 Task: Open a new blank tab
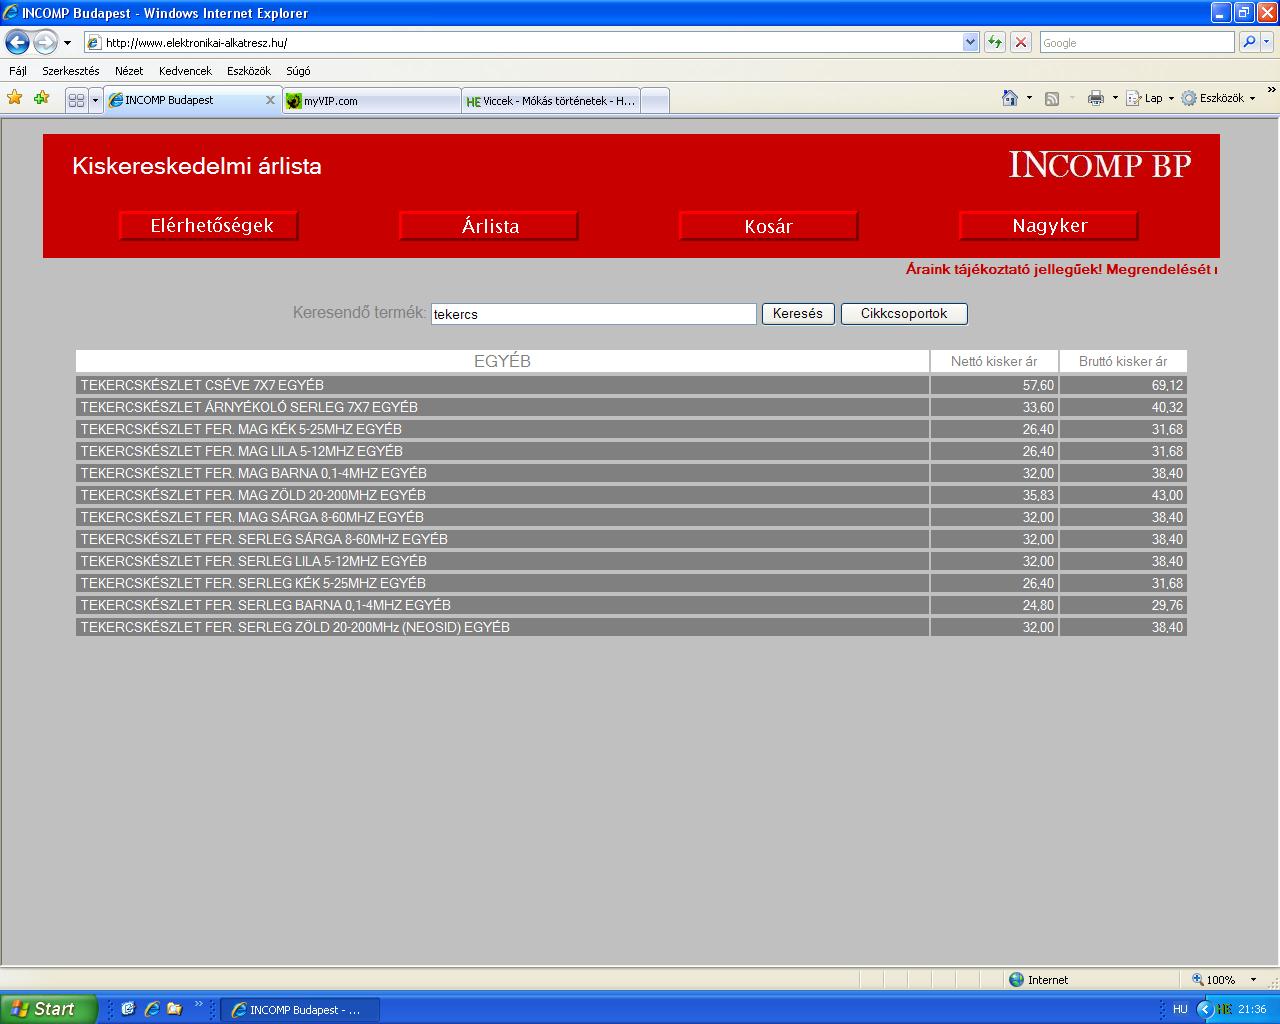(654, 101)
